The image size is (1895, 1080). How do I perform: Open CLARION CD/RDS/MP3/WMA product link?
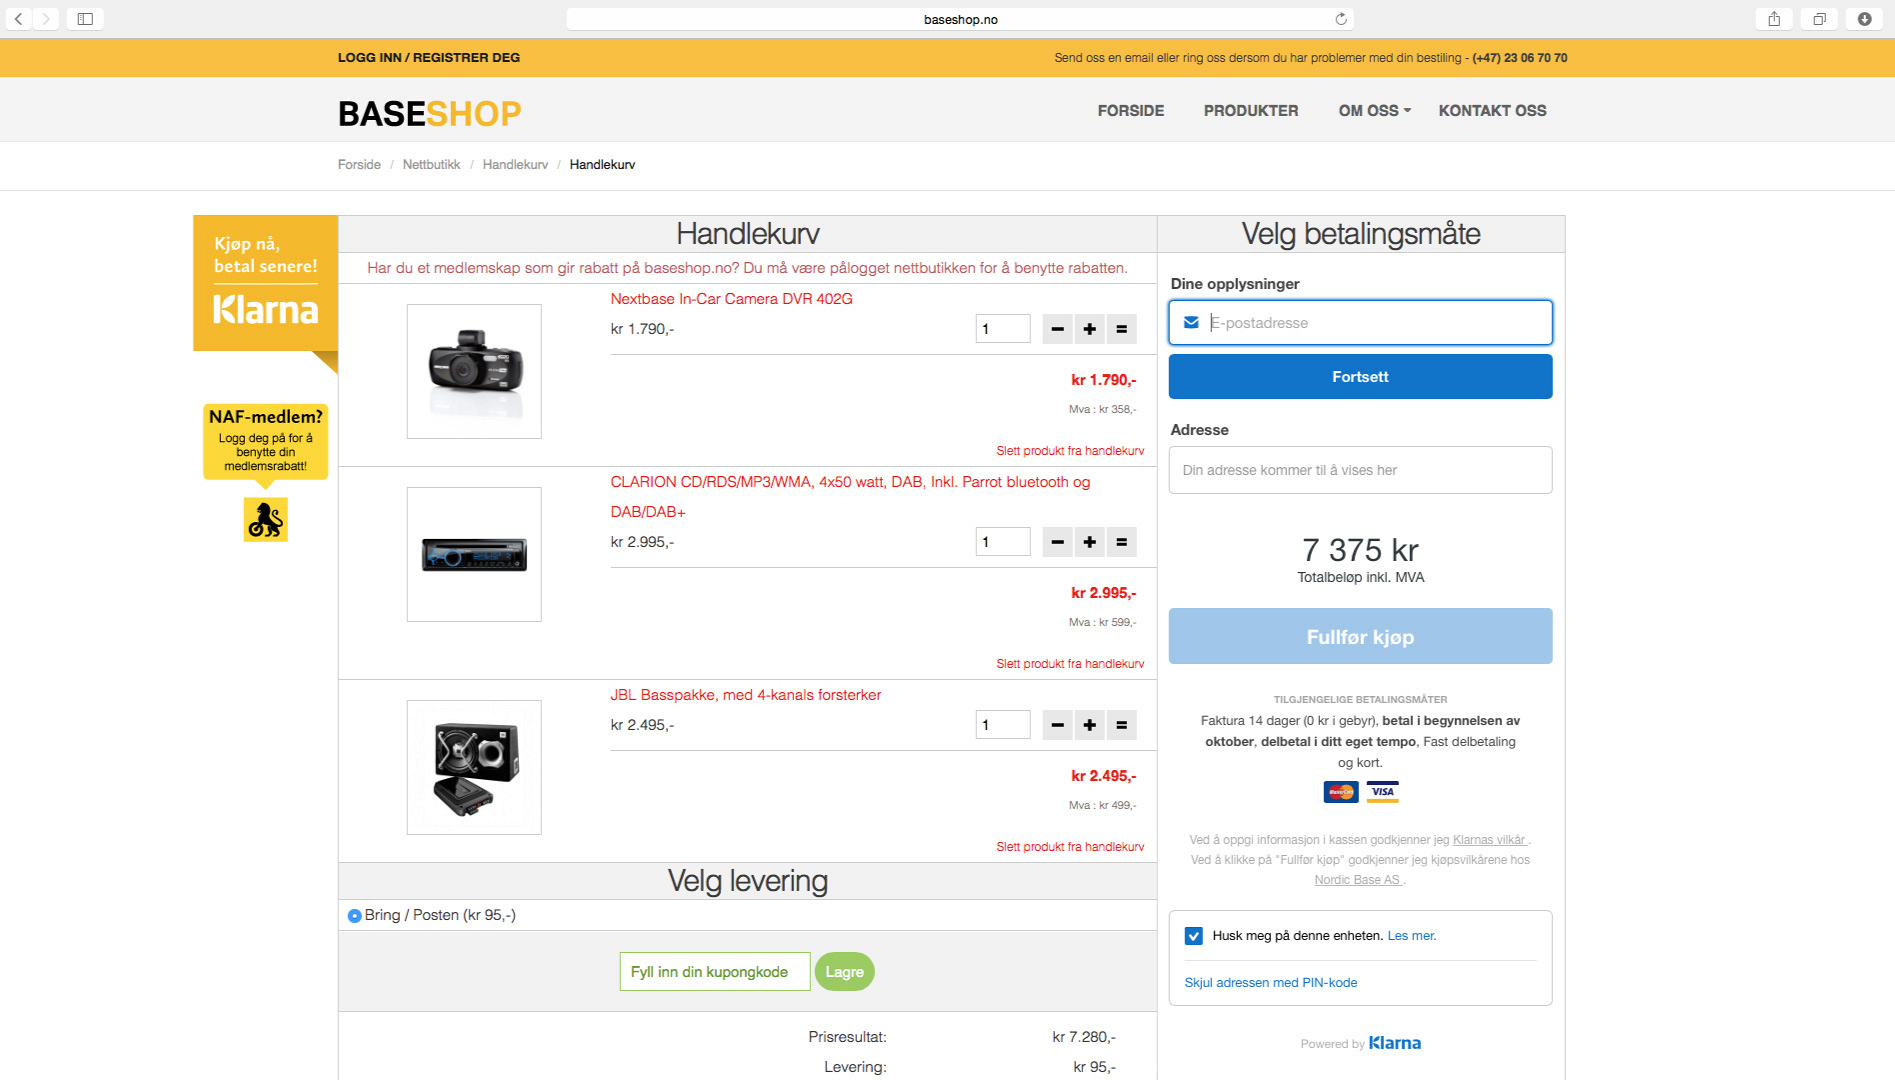[850, 497]
